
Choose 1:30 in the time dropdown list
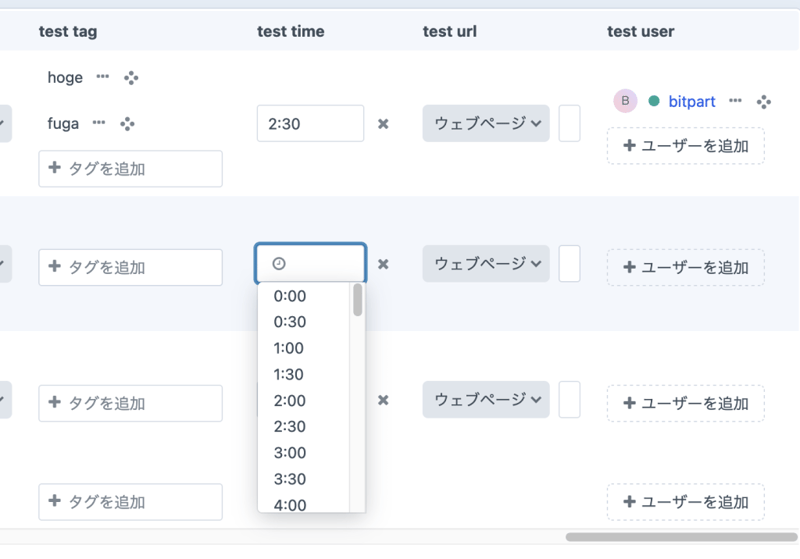pos(290,374)
